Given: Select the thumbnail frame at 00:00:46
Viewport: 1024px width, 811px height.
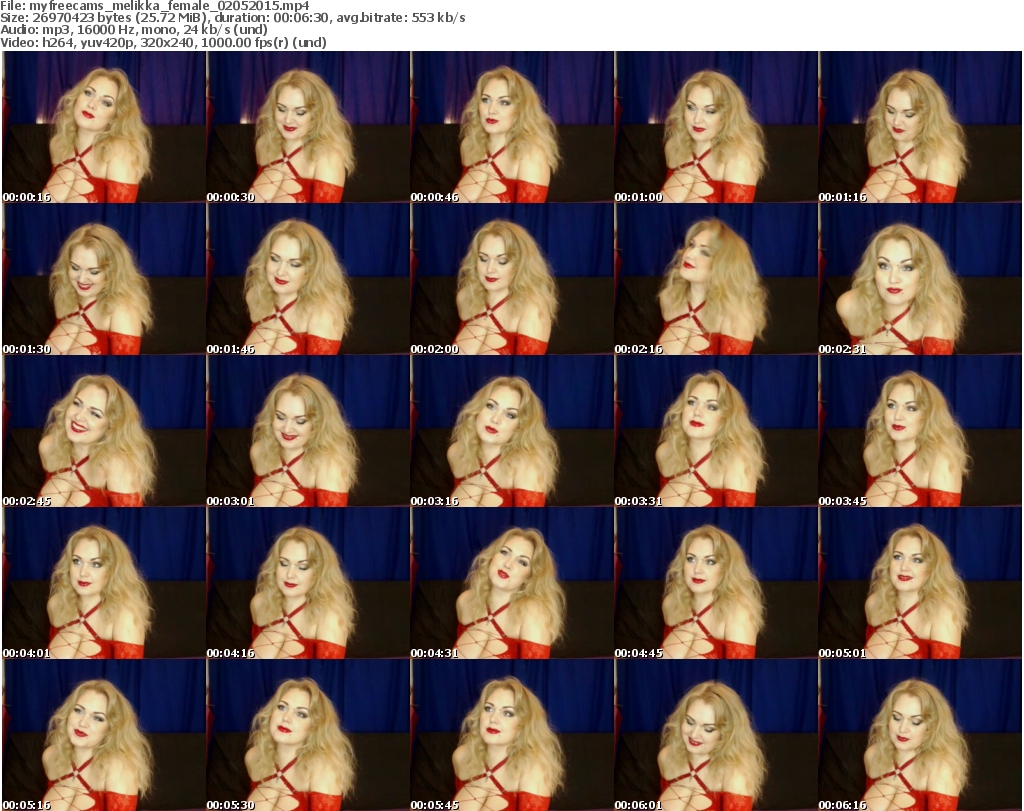Looking at the screenshot, I should 512,127.
